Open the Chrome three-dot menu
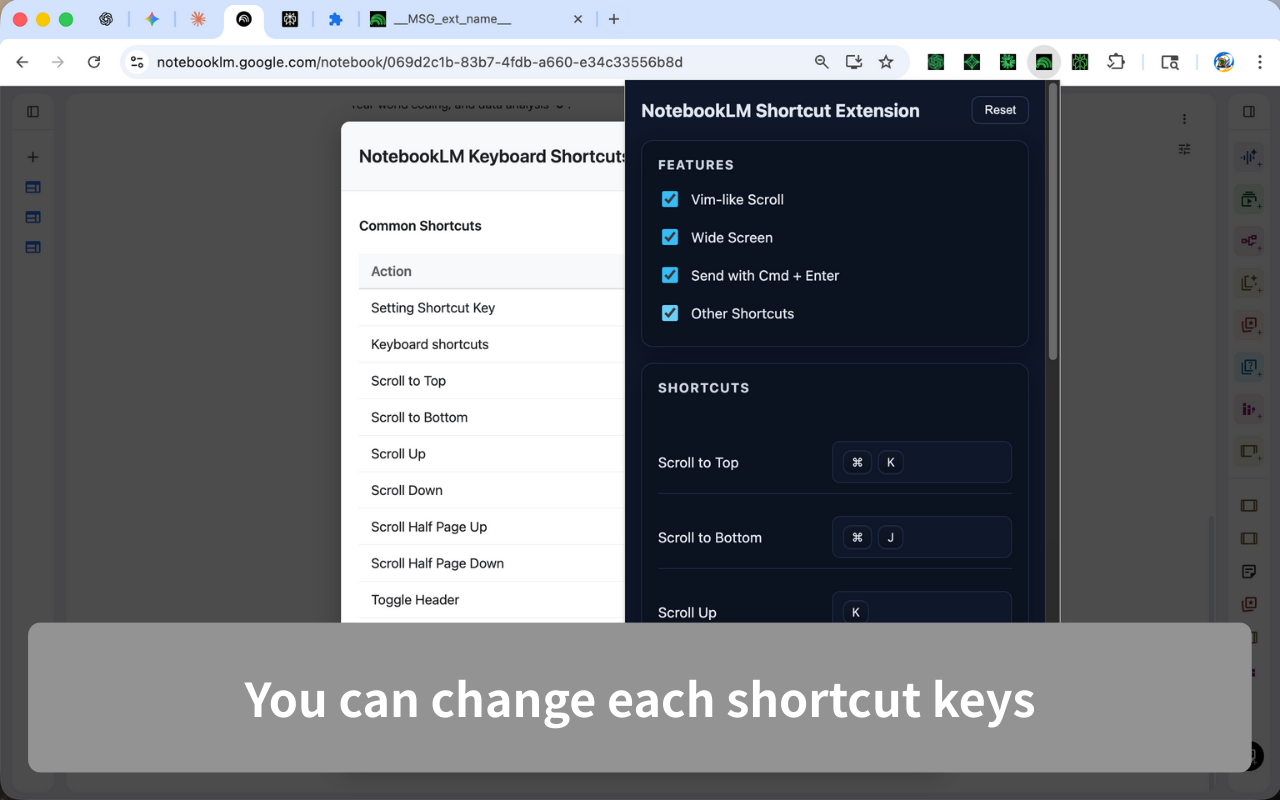This screenshot has height=800, width=1280. click(1258, 62)
